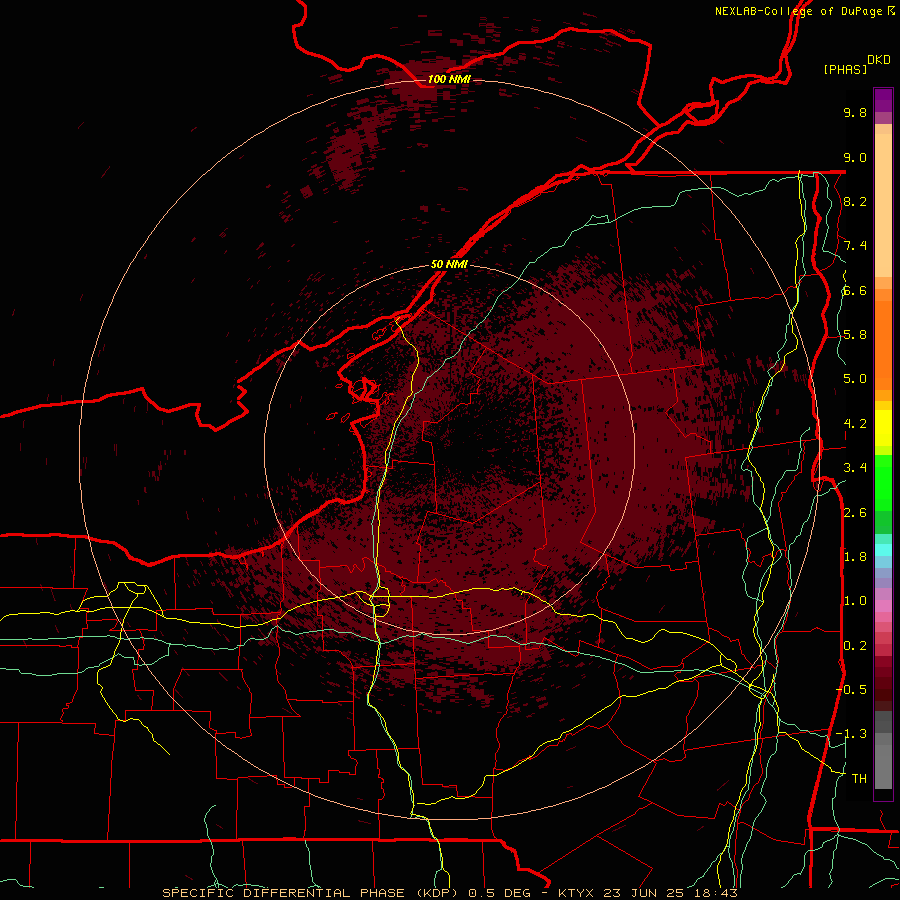The width and height of the screenshot is (900, 900).
Task: Click the 5.8 legend value
Action: (855, 335)
